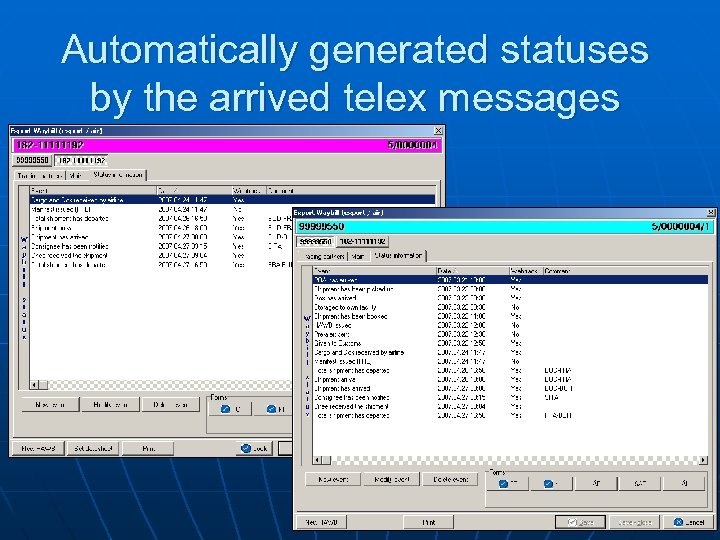The image size is (720, 540).
Task: Click New event button in back window
Action: tap(51, 405)
